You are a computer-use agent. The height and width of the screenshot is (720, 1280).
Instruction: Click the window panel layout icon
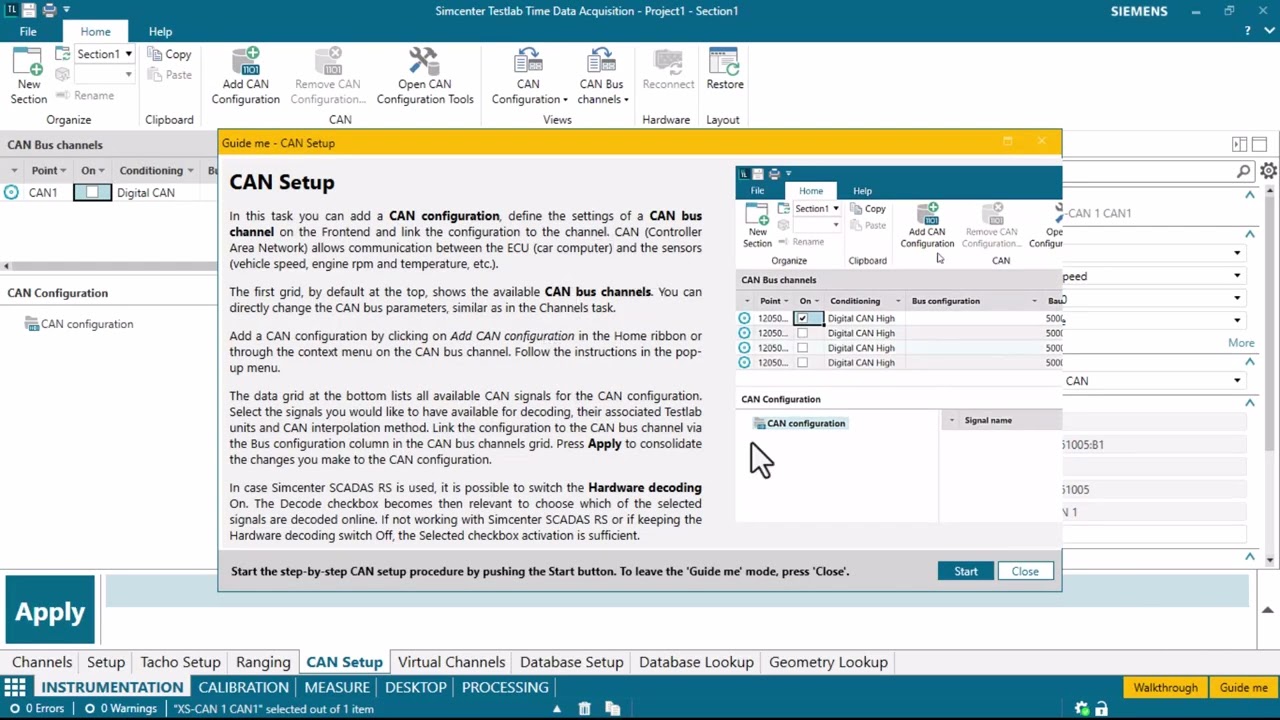(x=1259, y=144)
